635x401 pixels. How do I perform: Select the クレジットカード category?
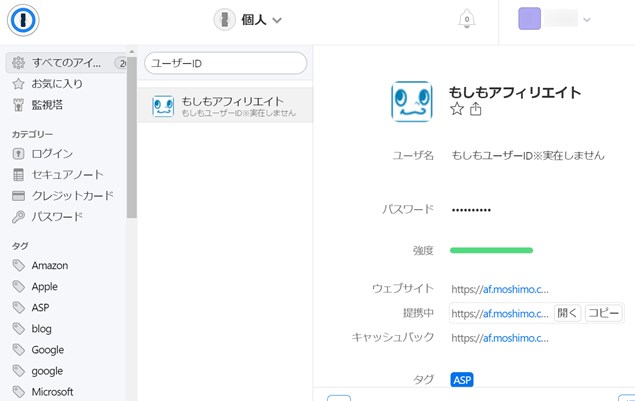tap(72, 196)
